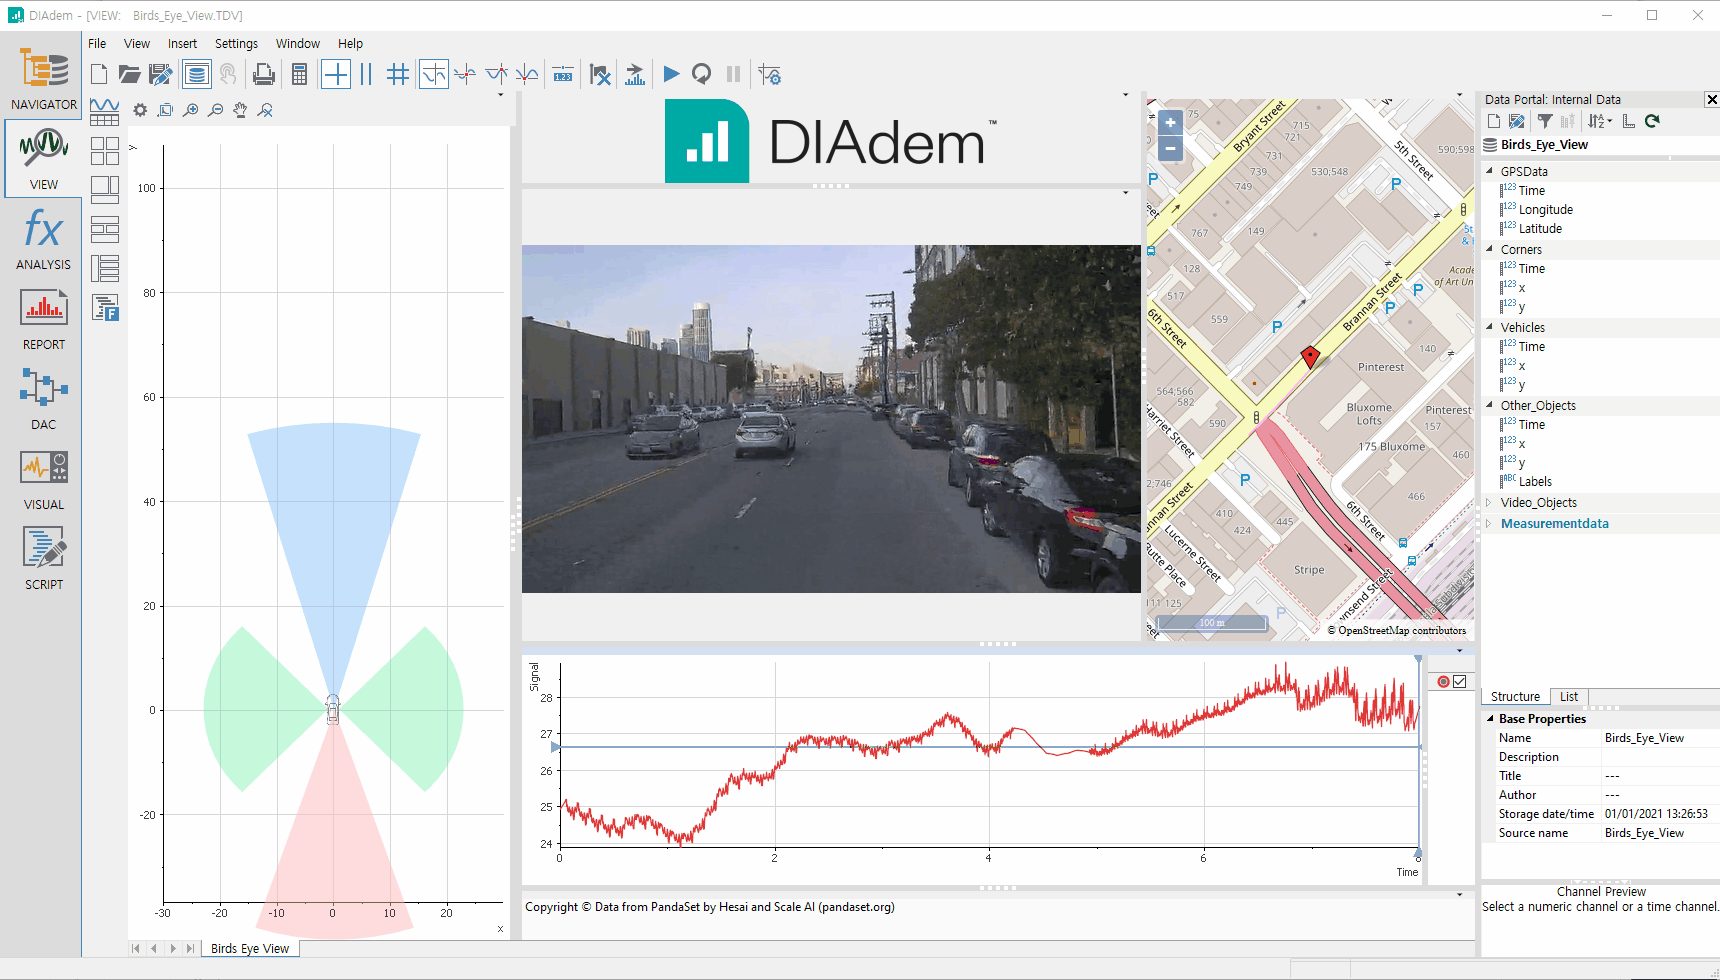The height and width of the screenshot is (980, 1720).
Task: Go to the last sheet tab arrow
Action: point(190,948)
